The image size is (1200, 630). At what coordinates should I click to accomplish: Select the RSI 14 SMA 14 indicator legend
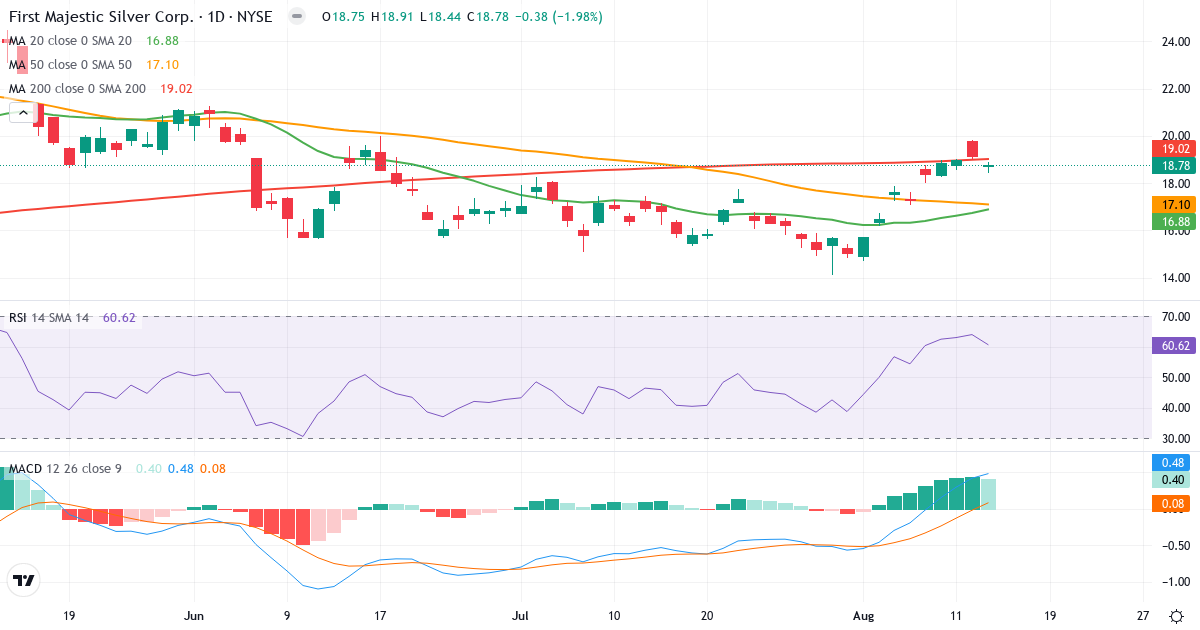tap(49, 317)
